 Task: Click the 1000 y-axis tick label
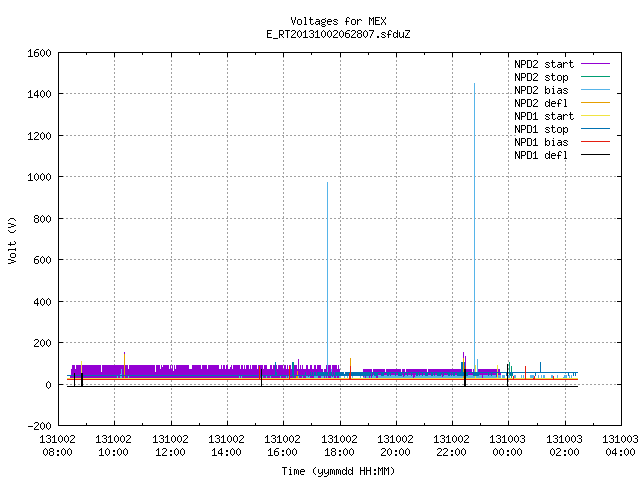pyautogui.click(x=39, y=177)
